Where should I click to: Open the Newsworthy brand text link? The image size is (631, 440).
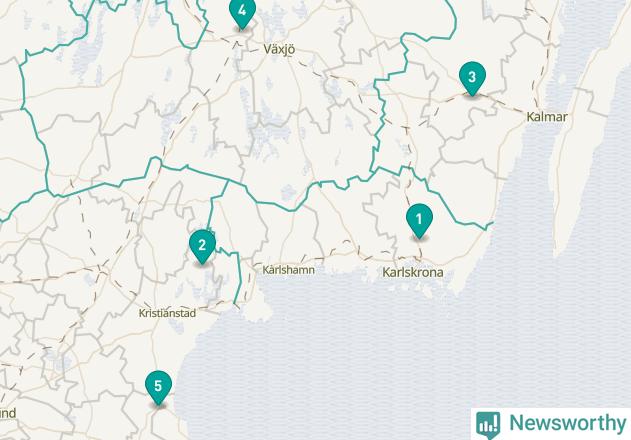coord(568,423)
